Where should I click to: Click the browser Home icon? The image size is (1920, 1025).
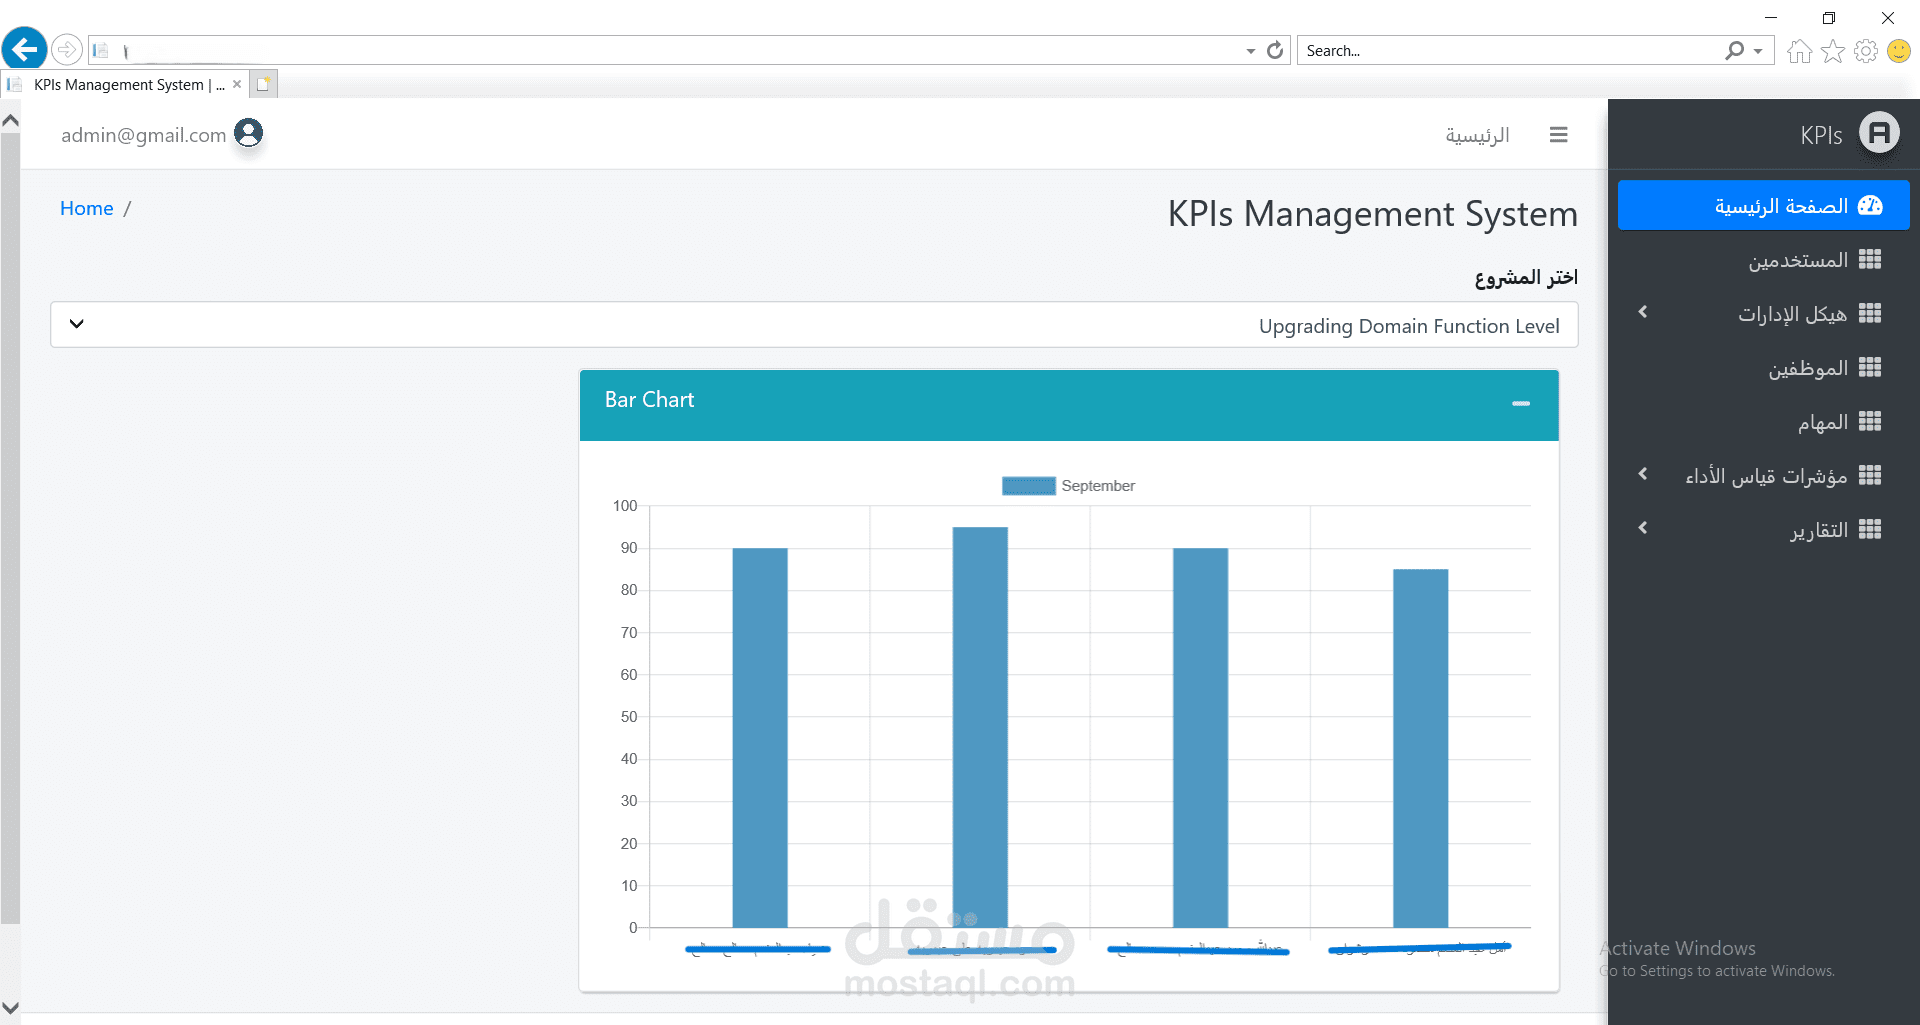click(1799, 51)
